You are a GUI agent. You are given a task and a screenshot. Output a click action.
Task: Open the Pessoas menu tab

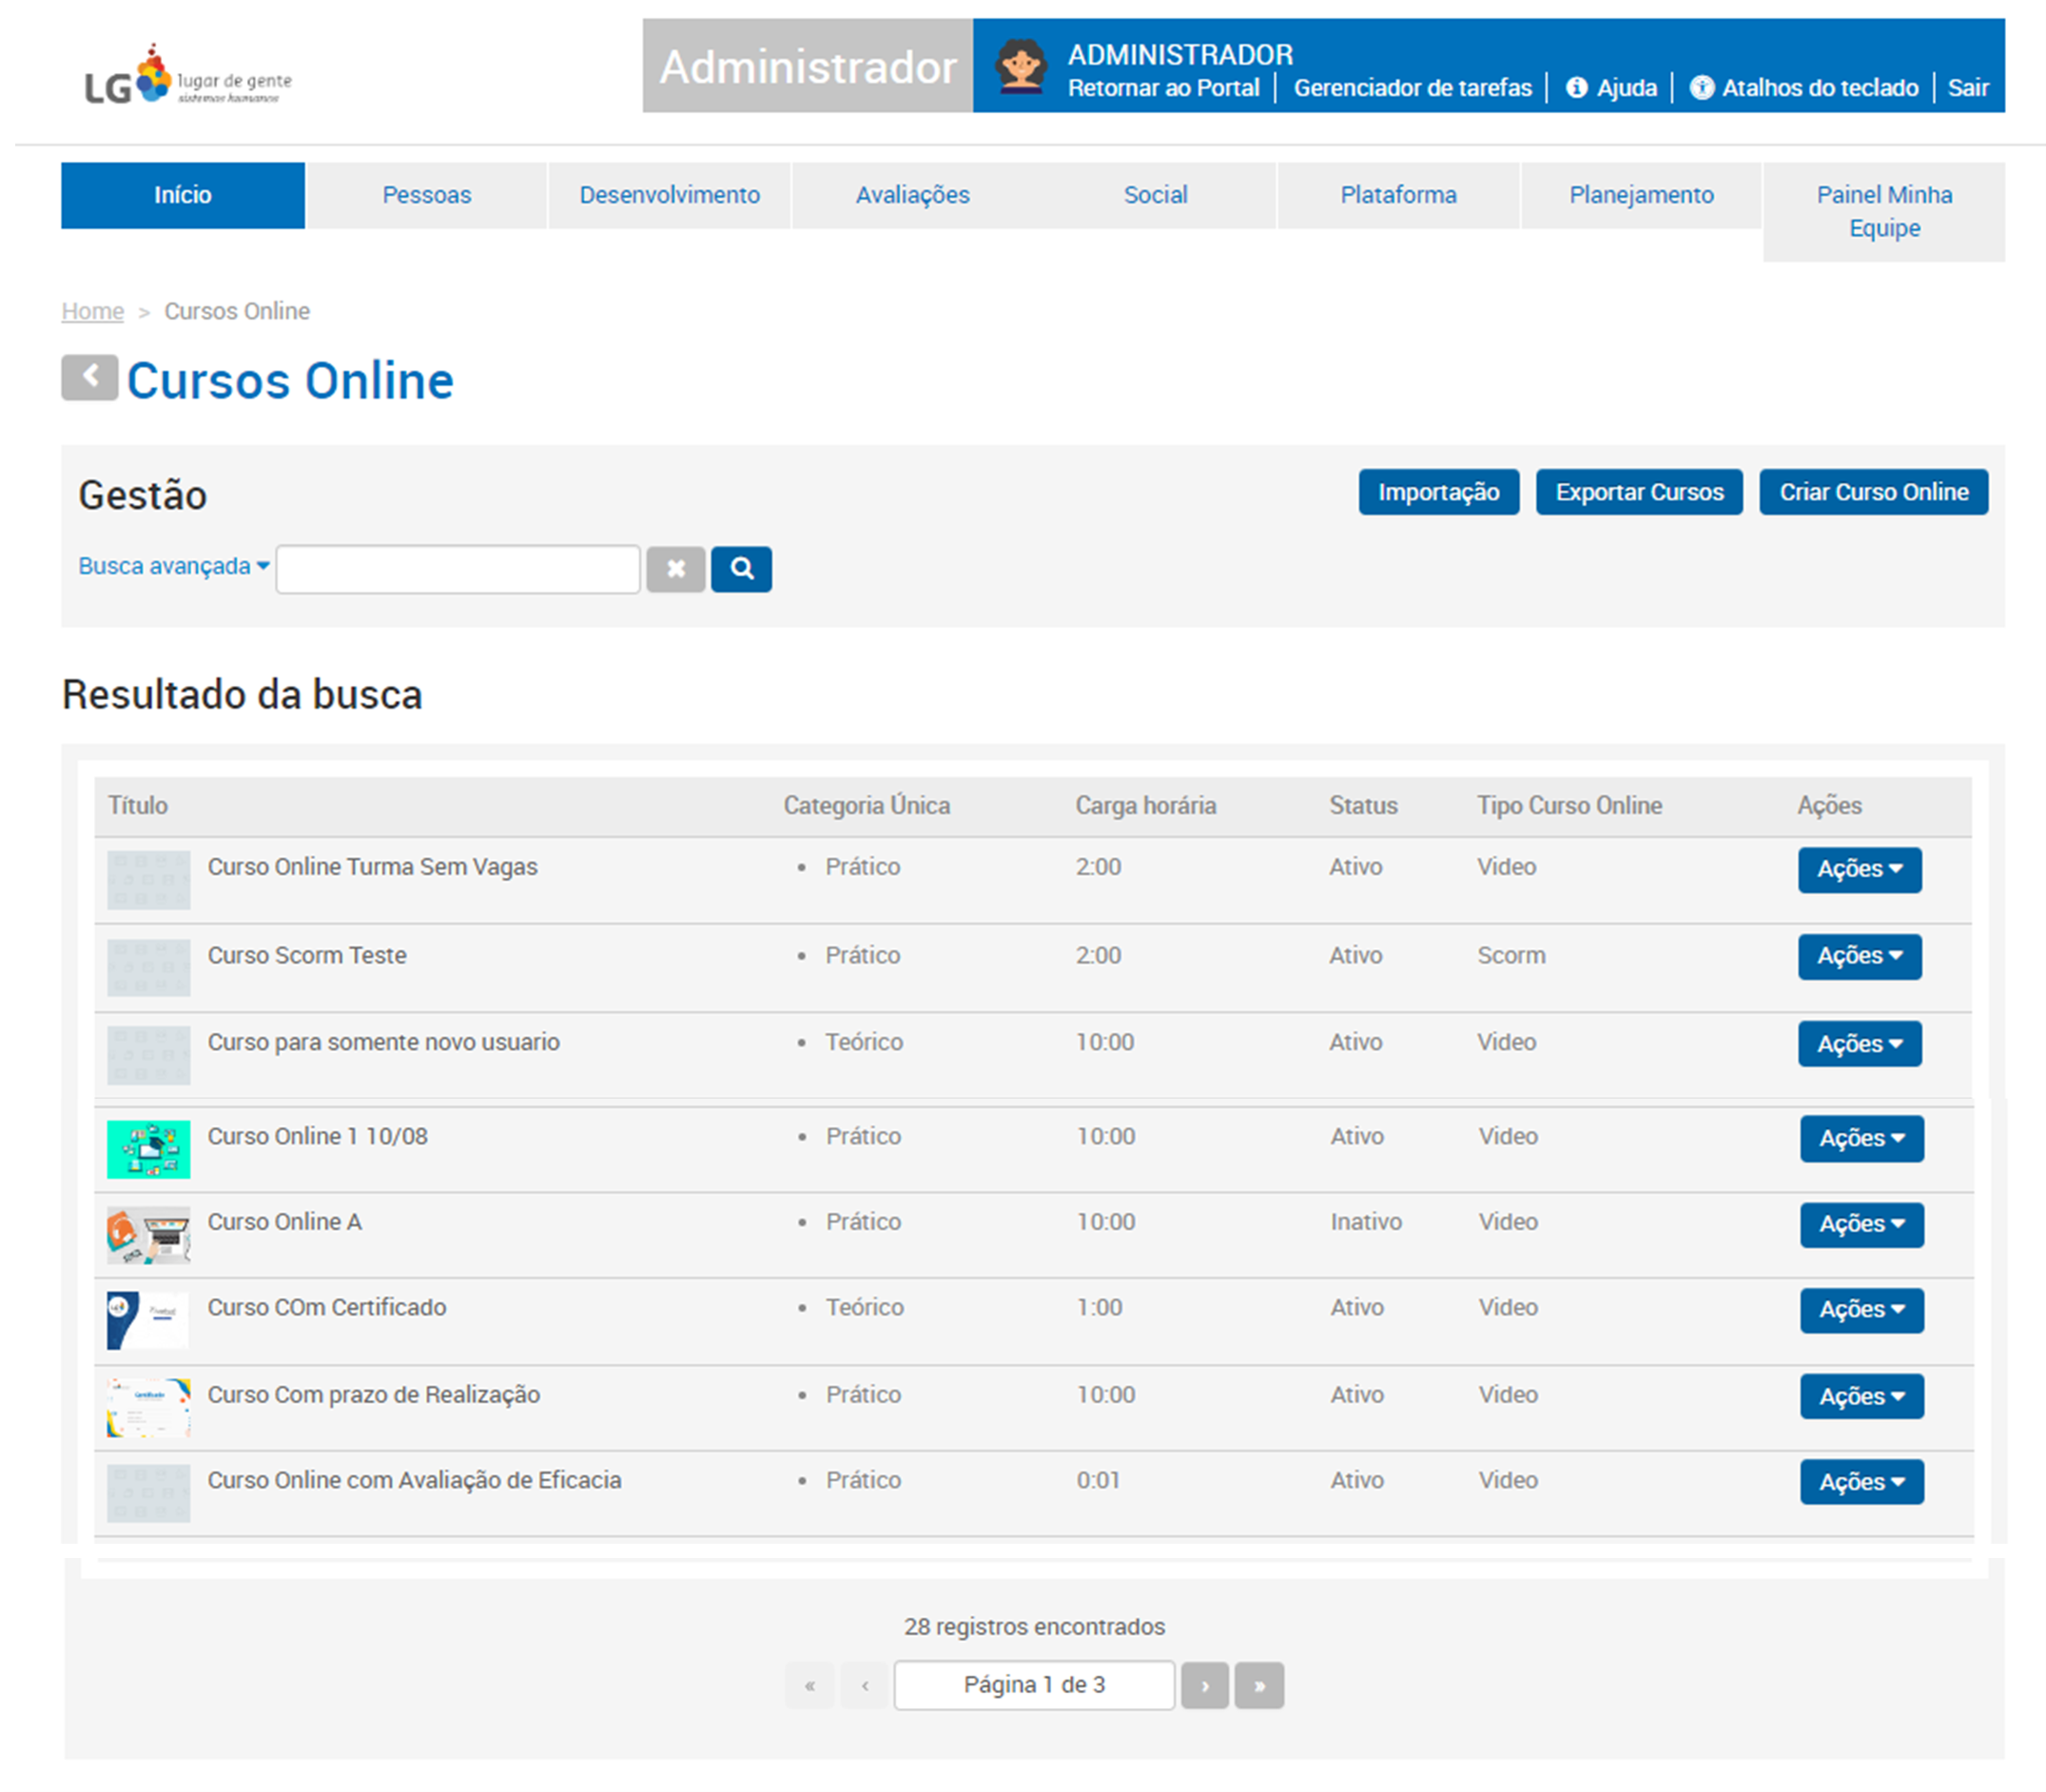pyautogui.click(x=427, y=195)
